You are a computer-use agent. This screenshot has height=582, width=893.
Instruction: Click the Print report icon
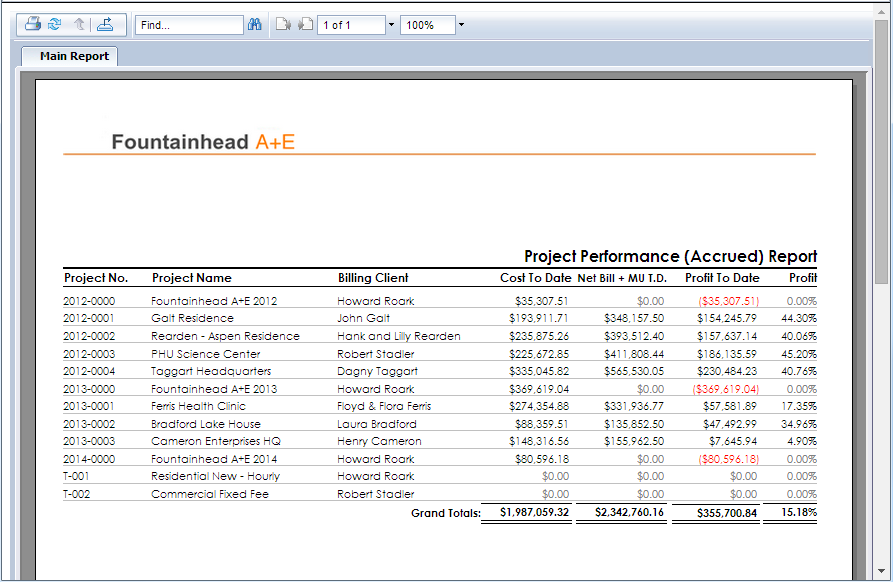click(x=33, y=25)
